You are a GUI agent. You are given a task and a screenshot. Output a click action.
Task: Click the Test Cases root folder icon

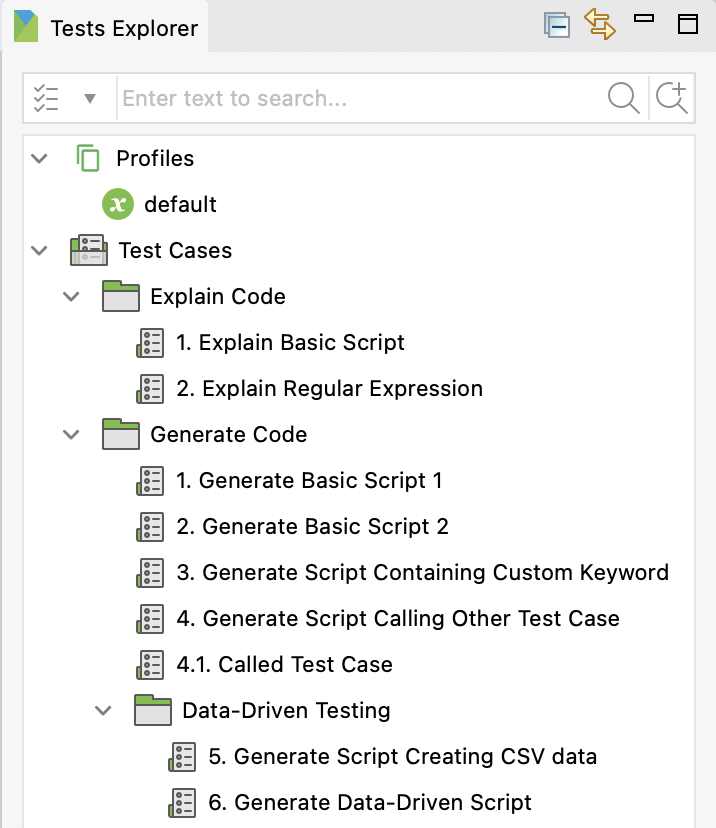pyautogui.click(x=89, y=250)
